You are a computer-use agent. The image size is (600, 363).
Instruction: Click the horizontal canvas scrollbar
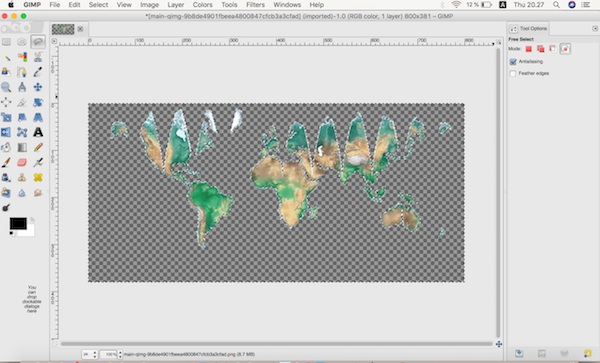[x=277, y=344]
